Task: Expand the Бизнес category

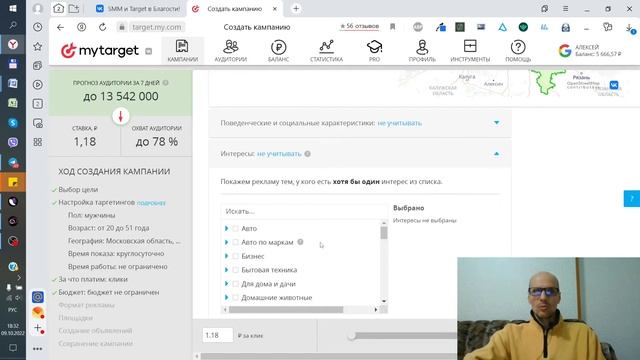Action: 227,256
